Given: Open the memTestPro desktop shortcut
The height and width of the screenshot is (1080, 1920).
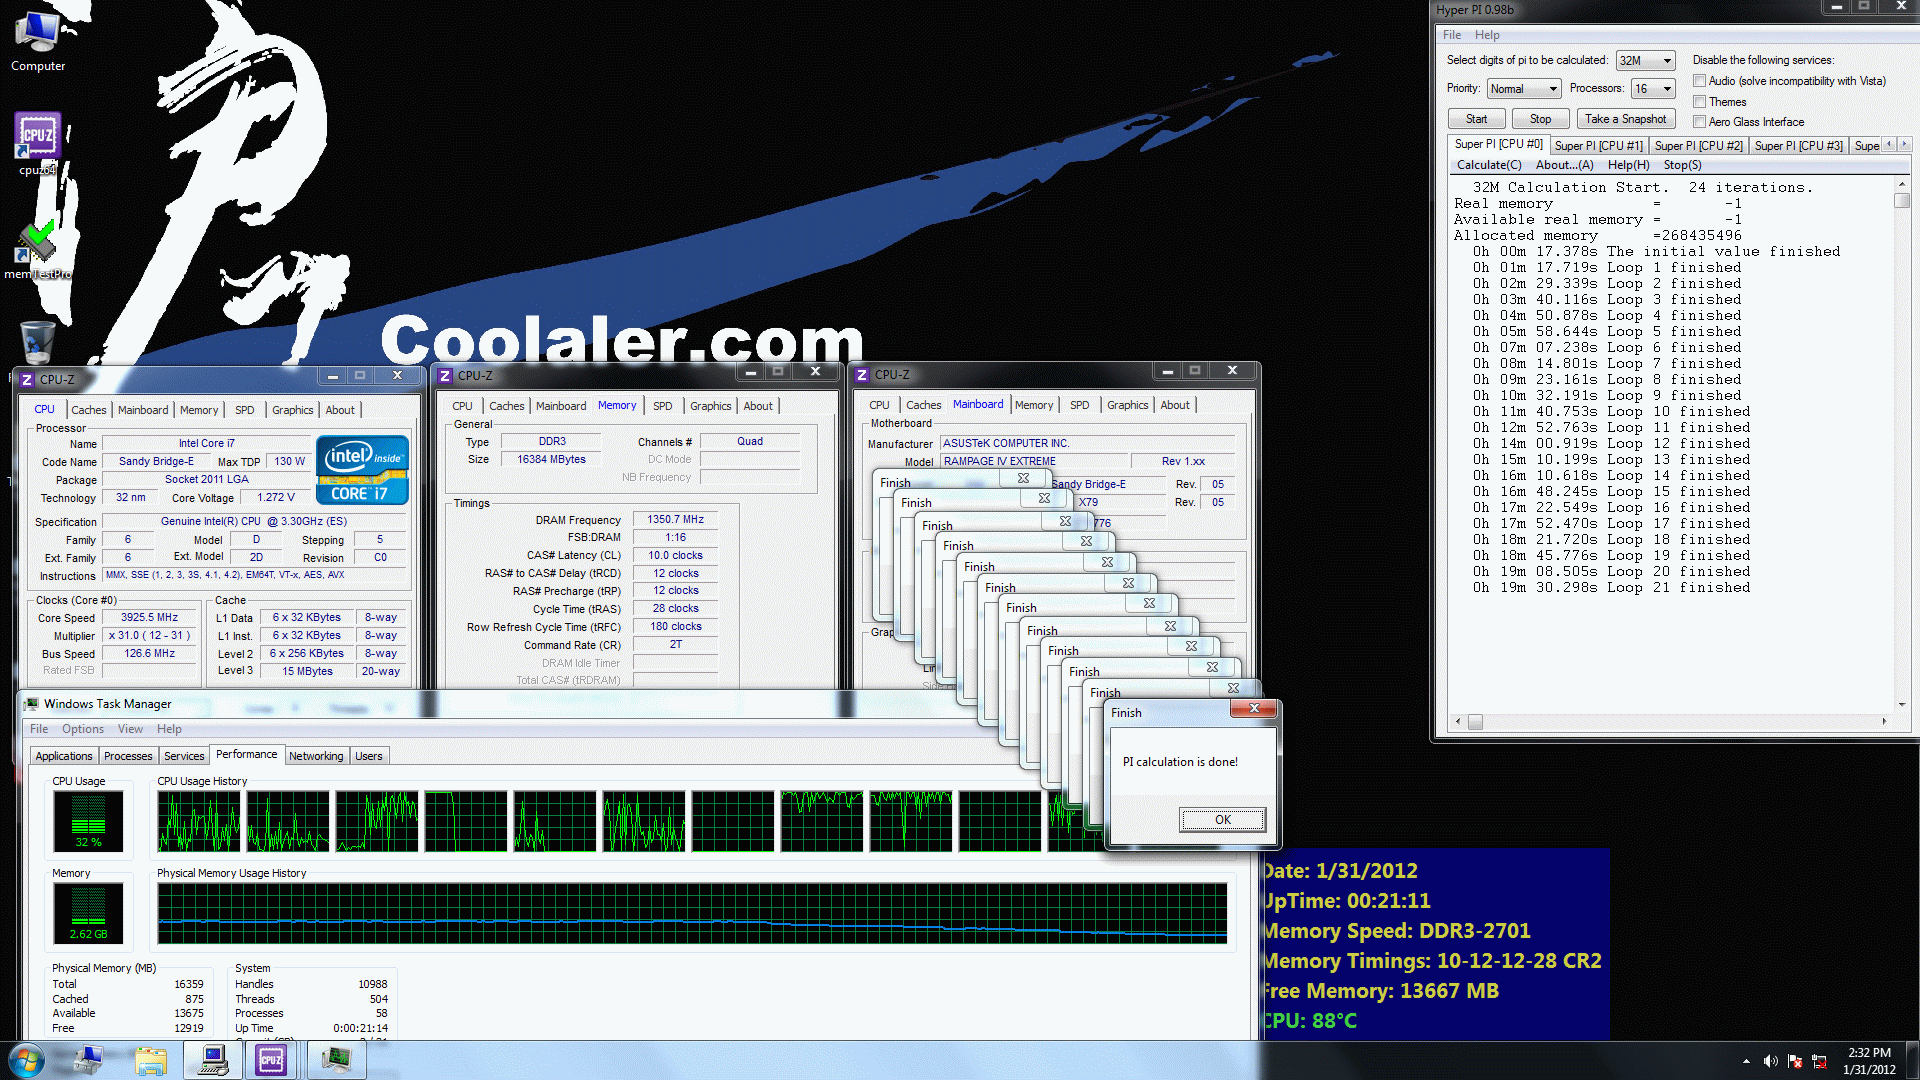Looking at the screenshot, I should pos(38,250).
